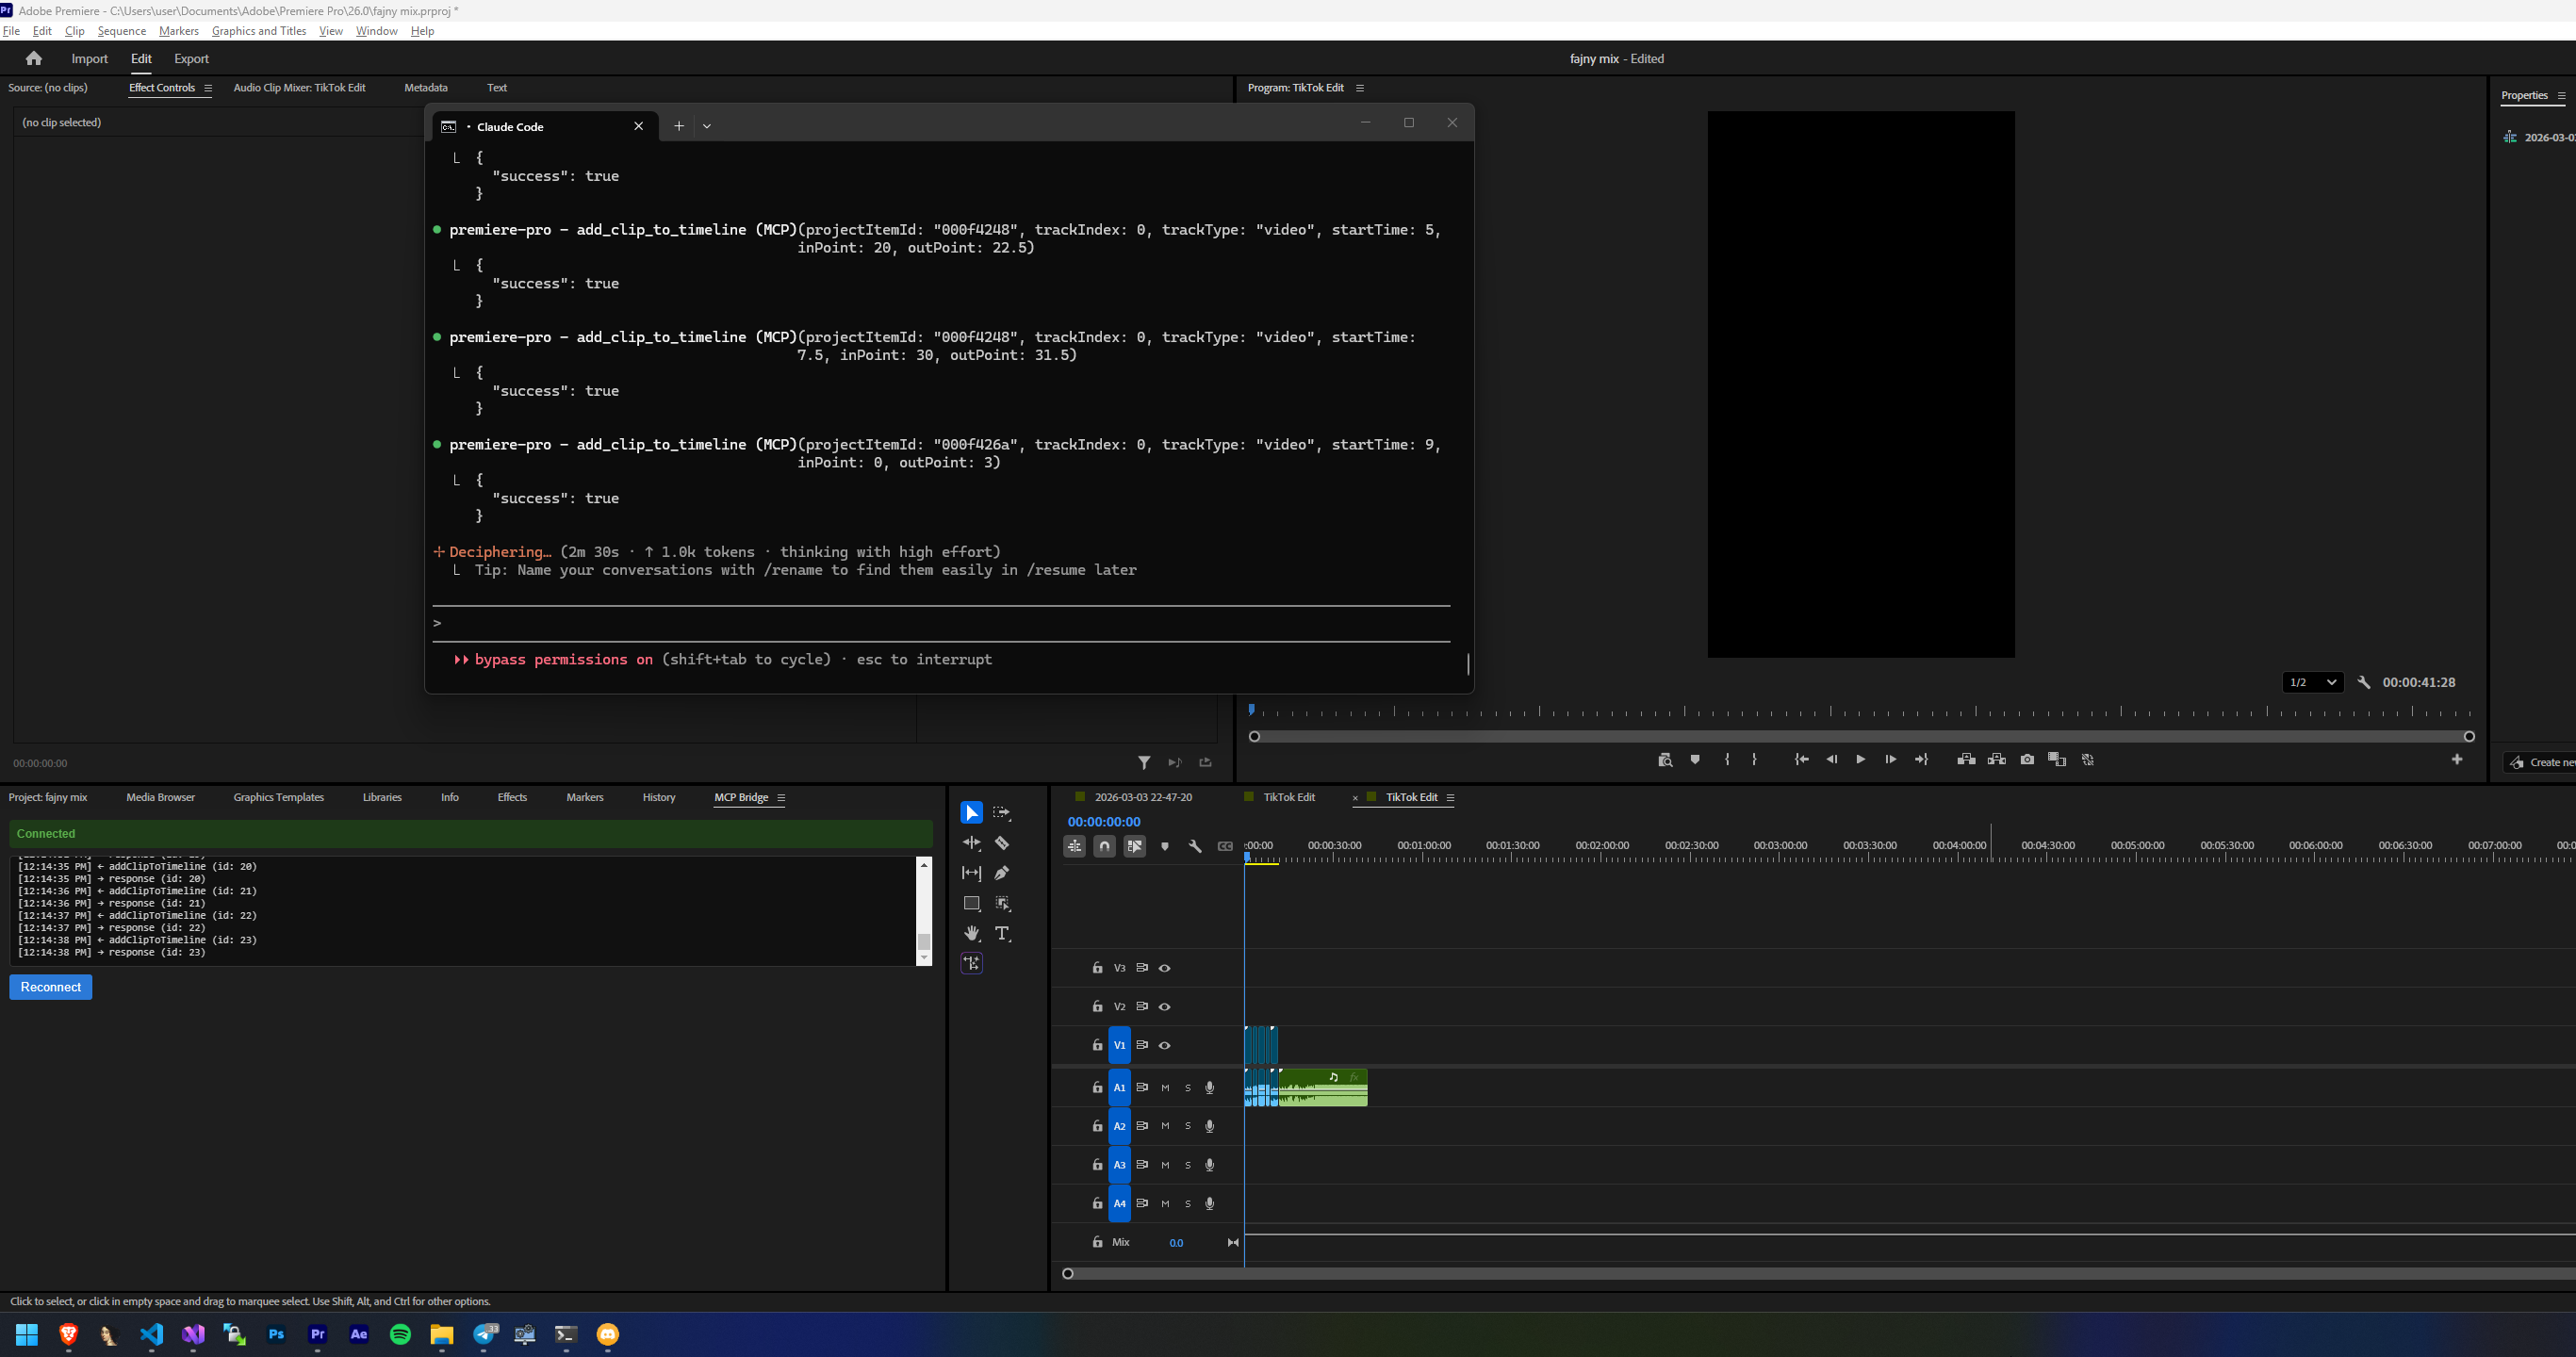
Task: Open timeline settings with the wrench icon
Action: 1196,846
